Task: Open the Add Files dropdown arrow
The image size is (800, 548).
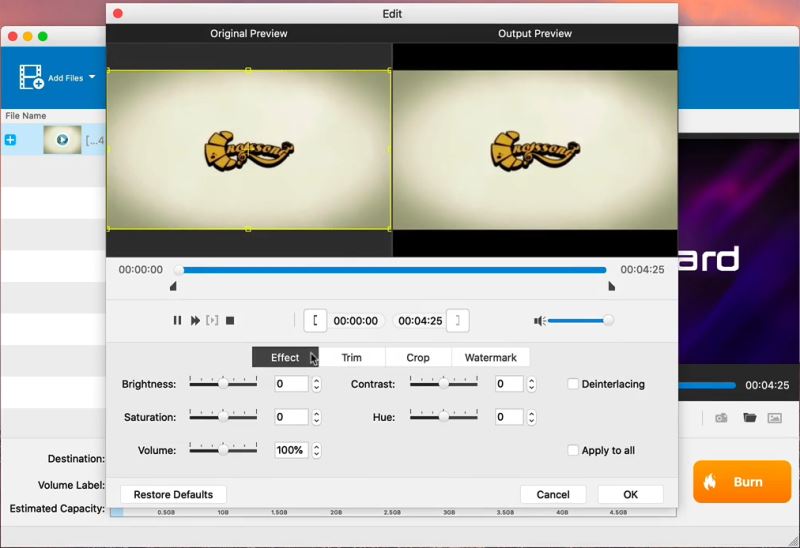Action: coord(92,77)
